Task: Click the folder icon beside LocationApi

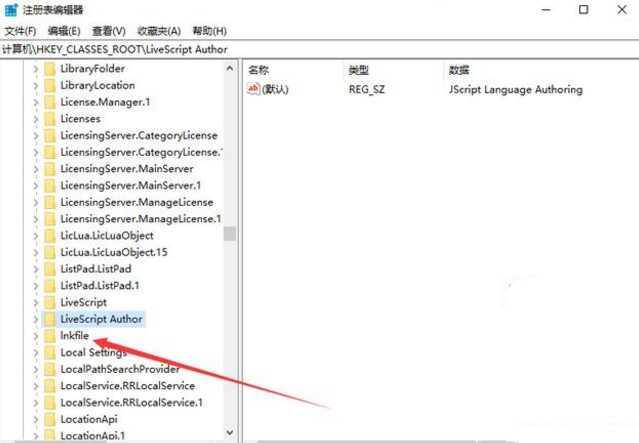Action: [49, 419]
